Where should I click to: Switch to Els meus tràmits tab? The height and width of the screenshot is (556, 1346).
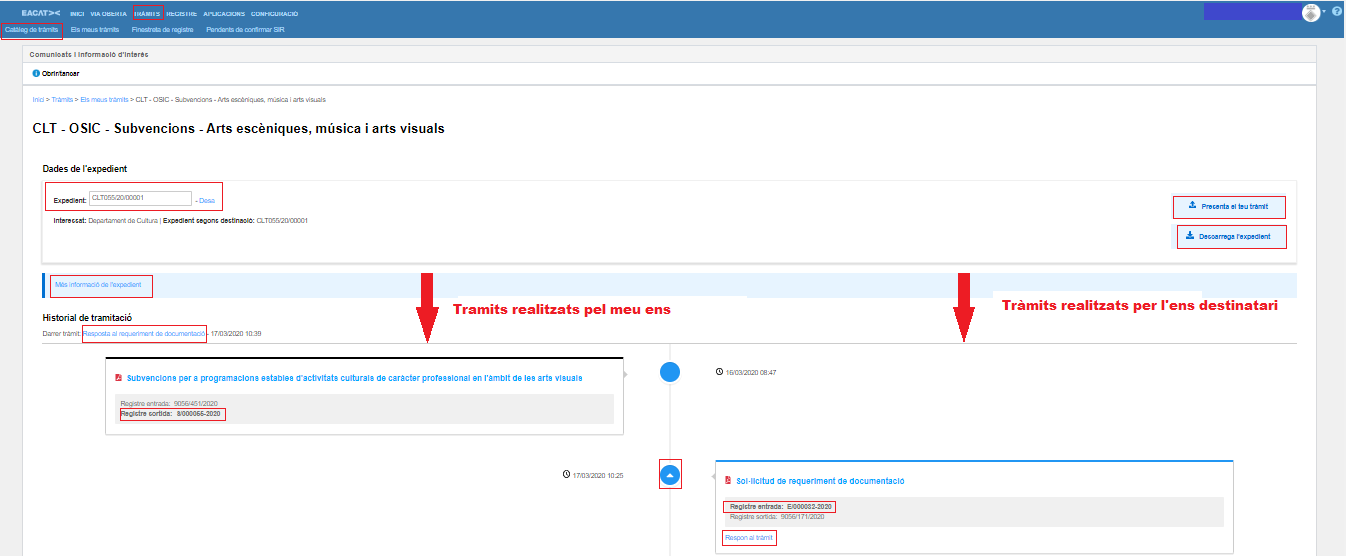tap(95, 30)
